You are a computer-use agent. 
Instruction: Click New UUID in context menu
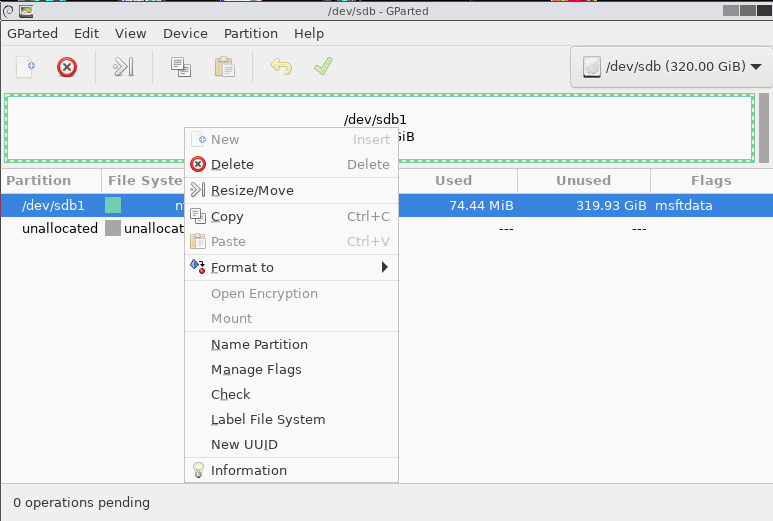pos(244,445)
